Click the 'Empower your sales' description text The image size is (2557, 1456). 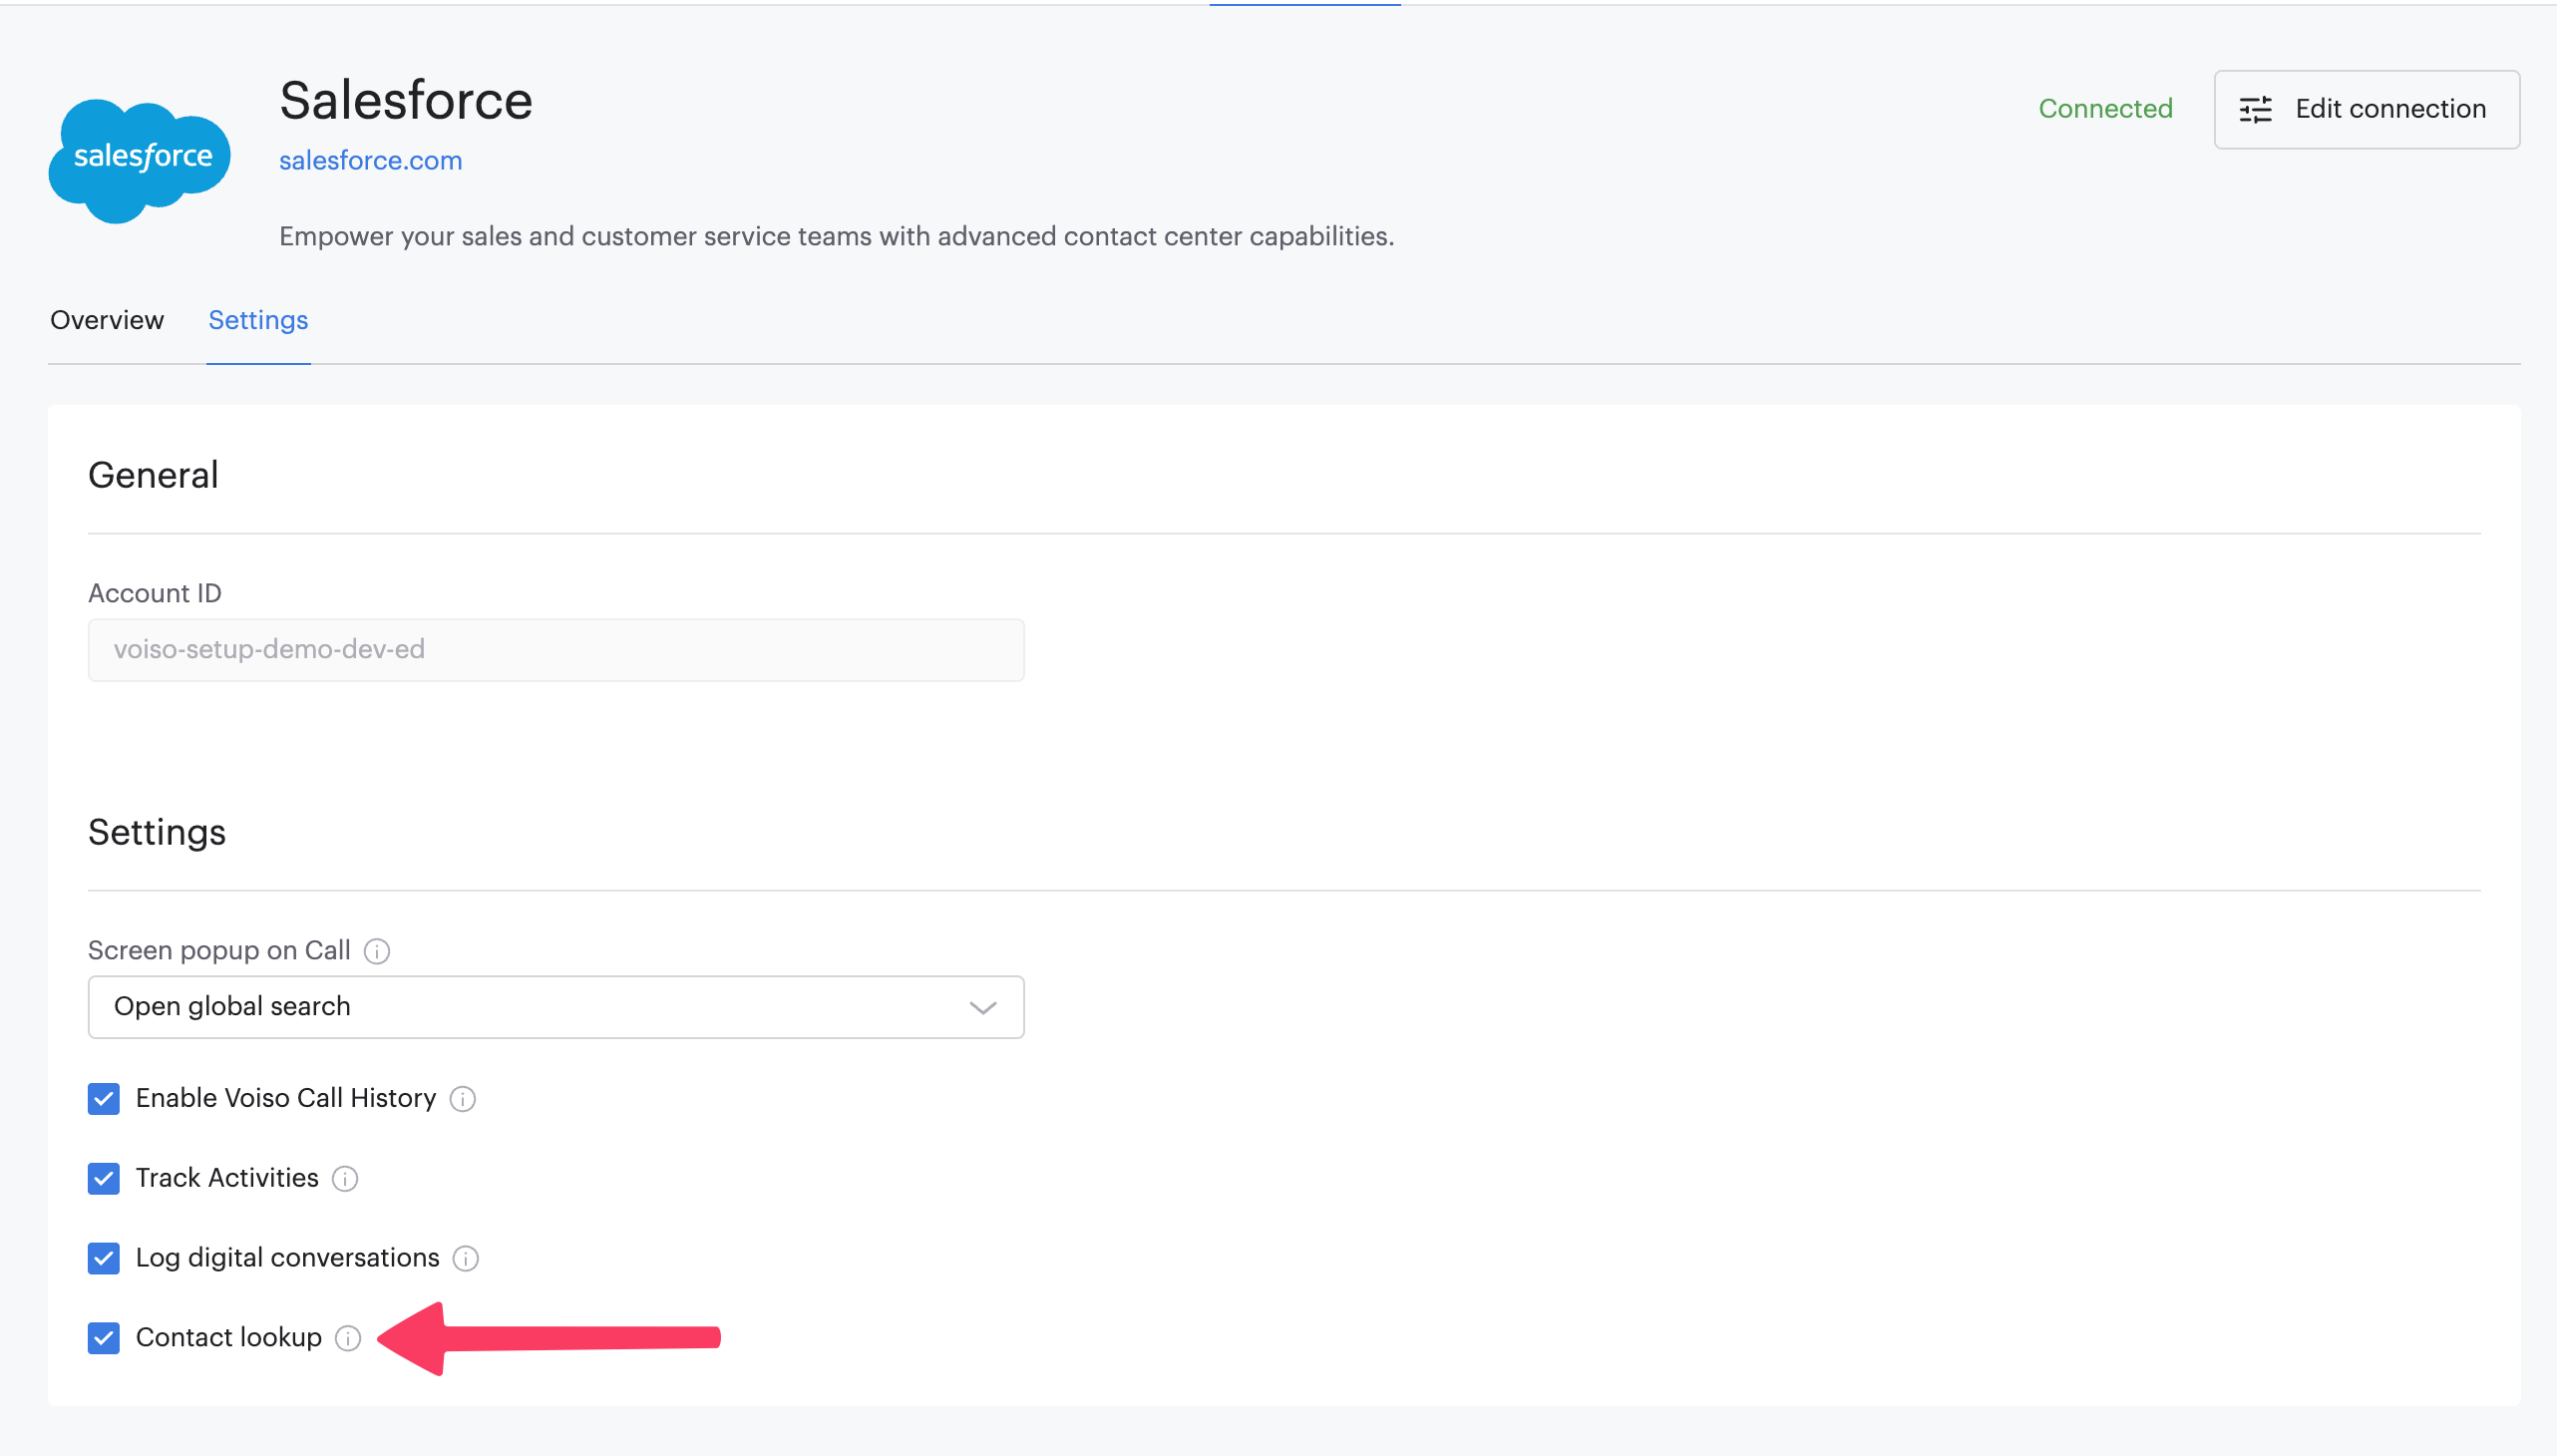pos(836,236)
